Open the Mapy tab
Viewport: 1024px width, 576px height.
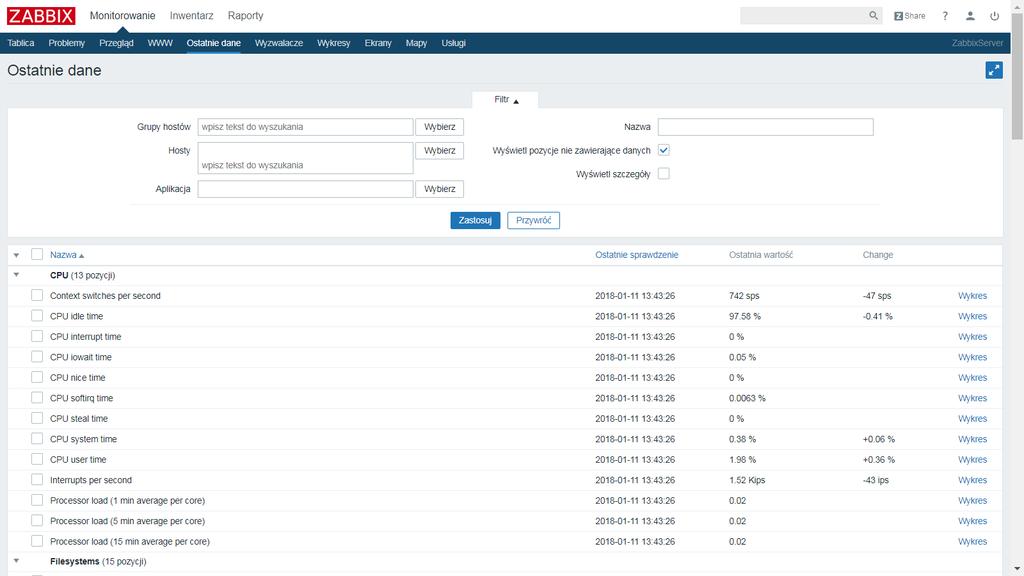click(x=416, y=43)
